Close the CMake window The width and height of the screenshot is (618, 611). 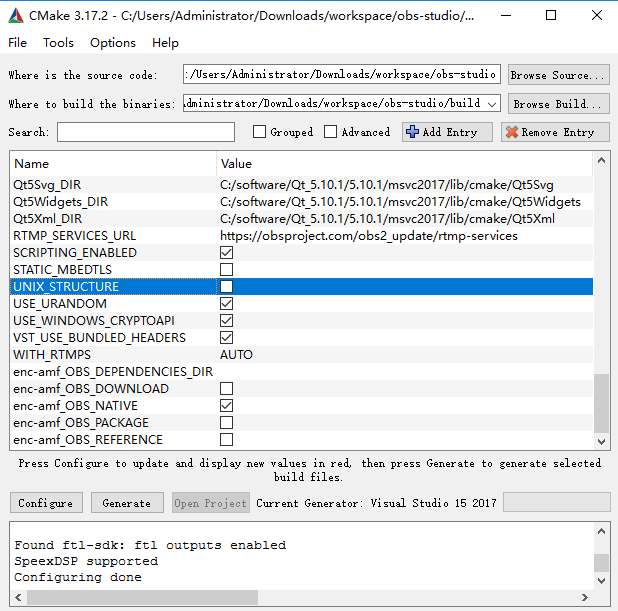(597, 16)
